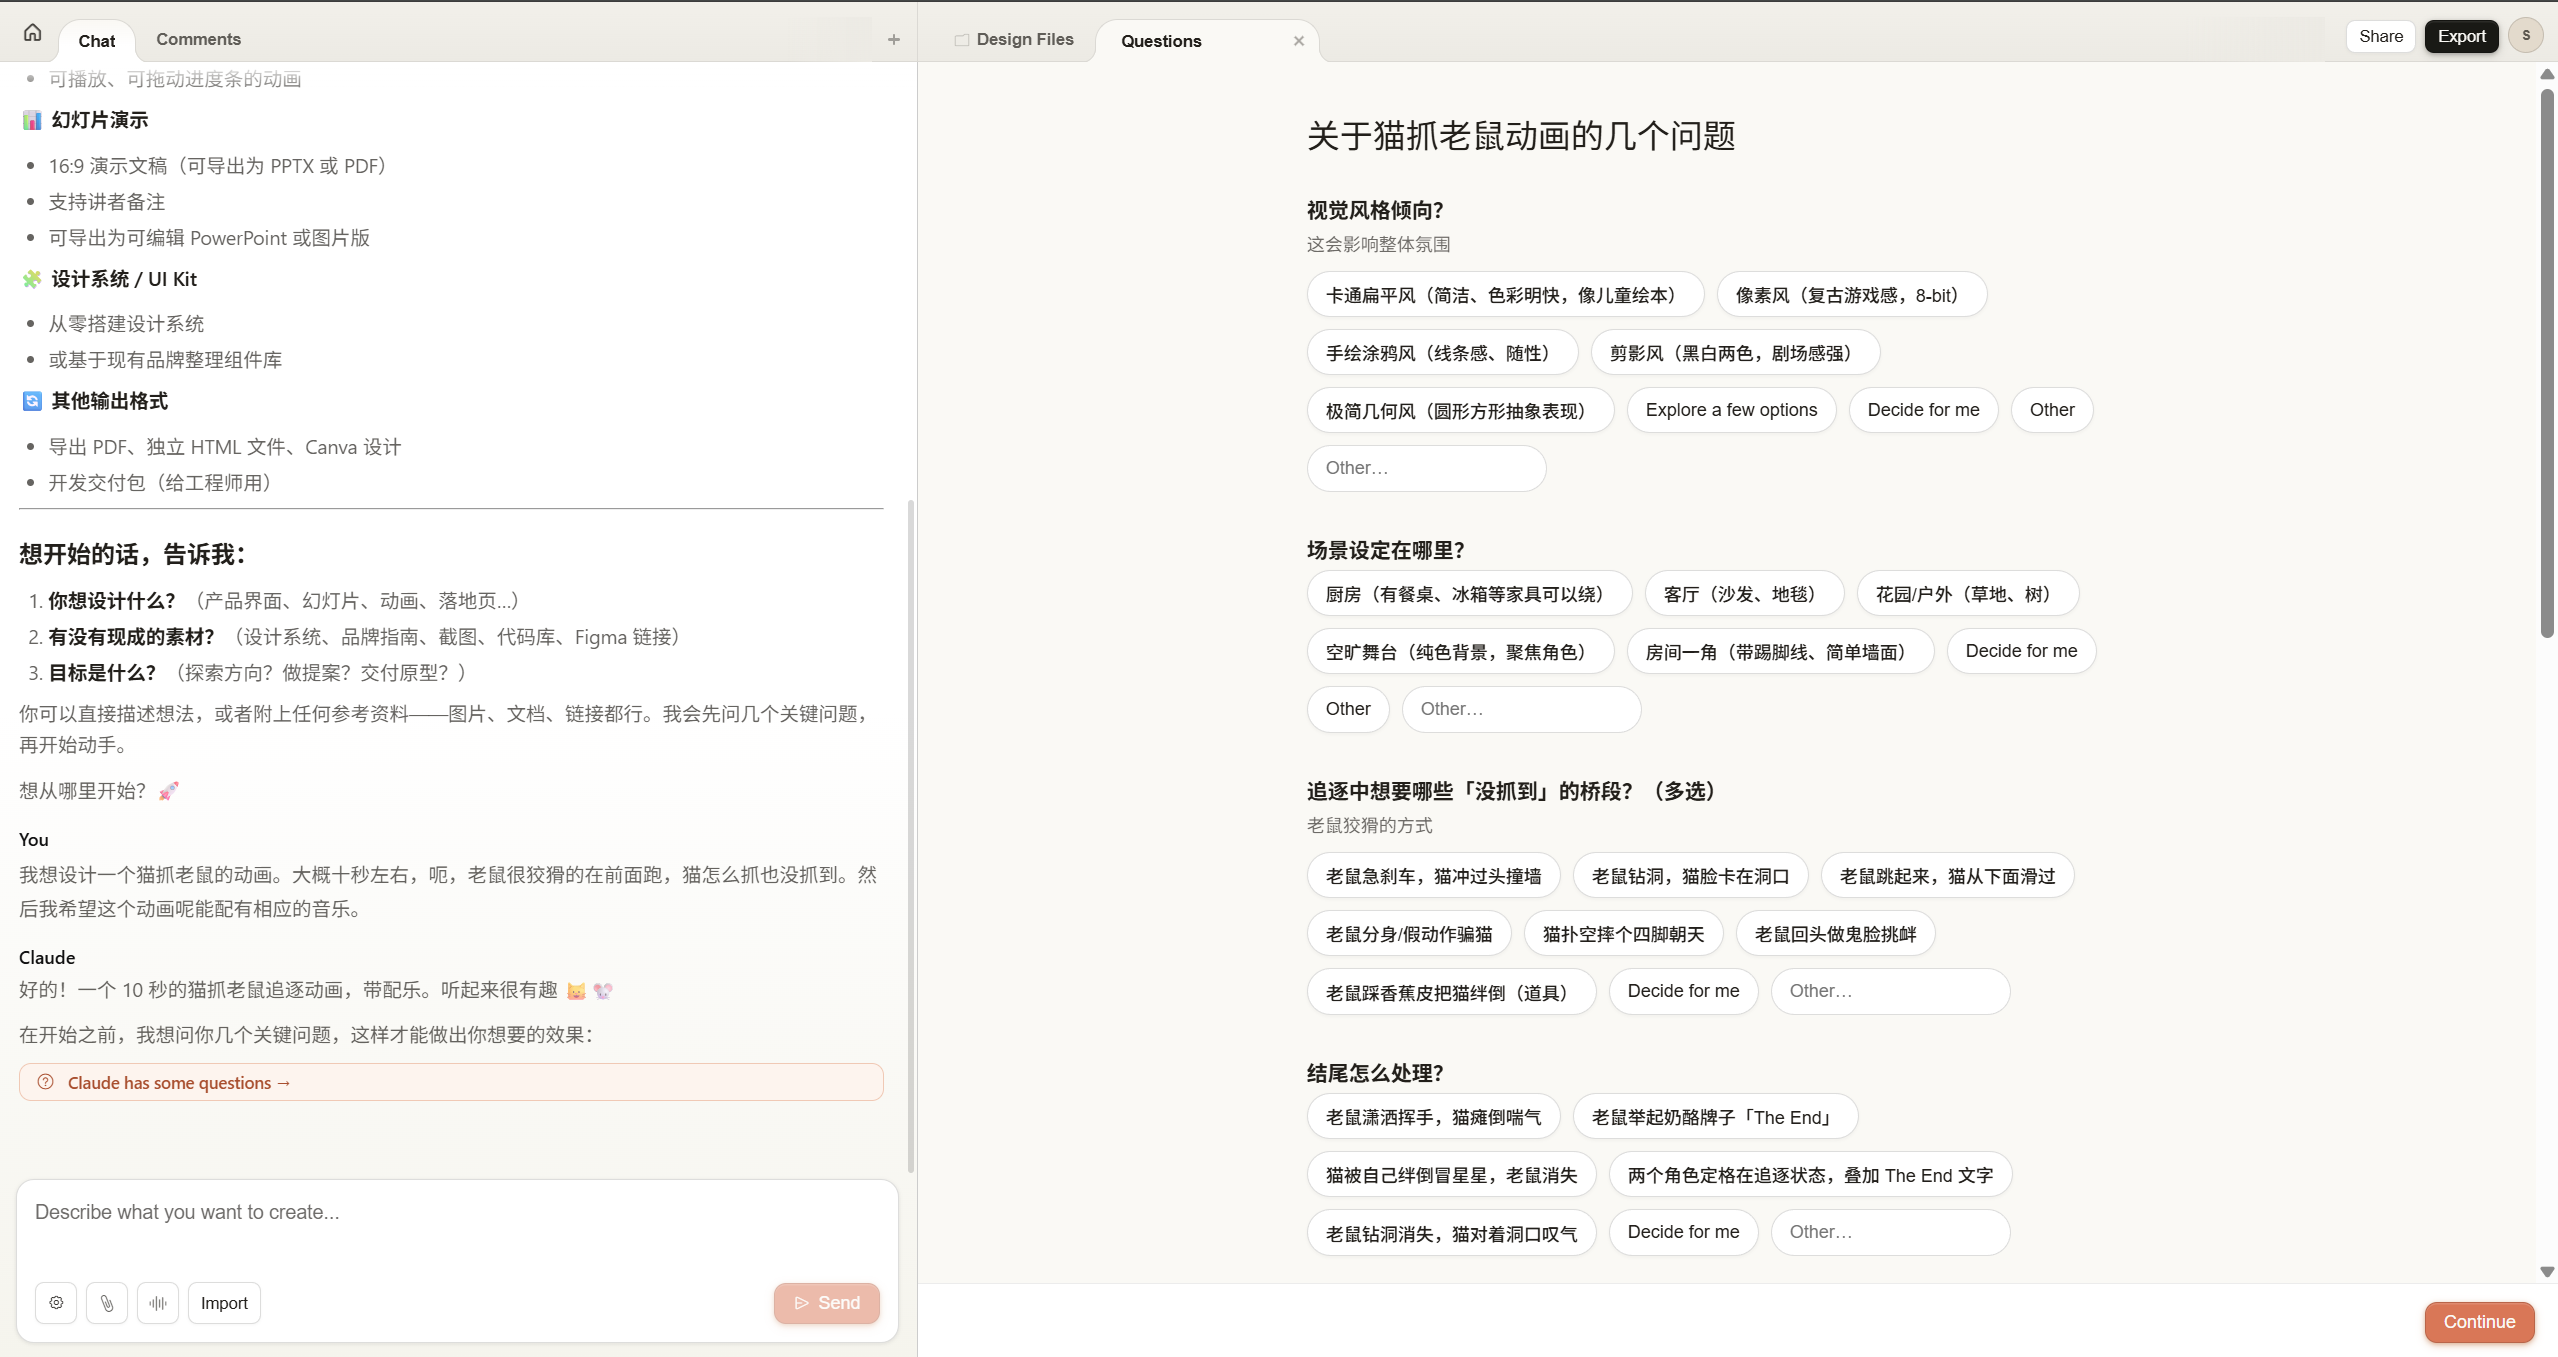
Task: Select 老鼠潇洒挥手，猫瘫倒喘气 ending
Action: click(x=1433, y=1117)
